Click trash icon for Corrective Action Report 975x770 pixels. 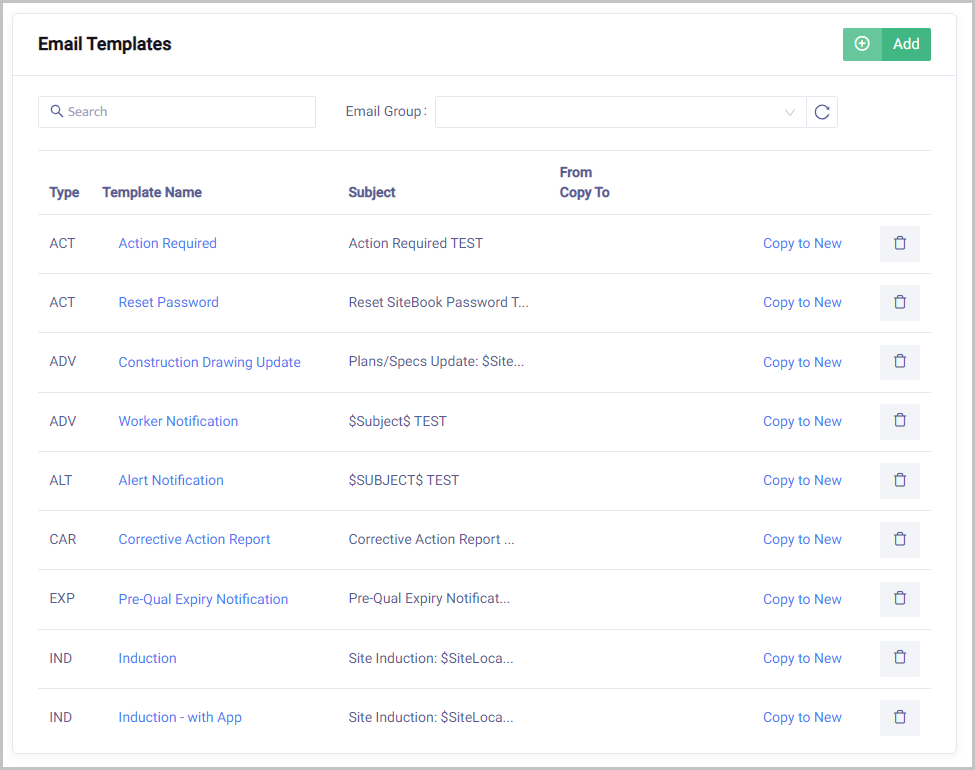click(899, 539)
